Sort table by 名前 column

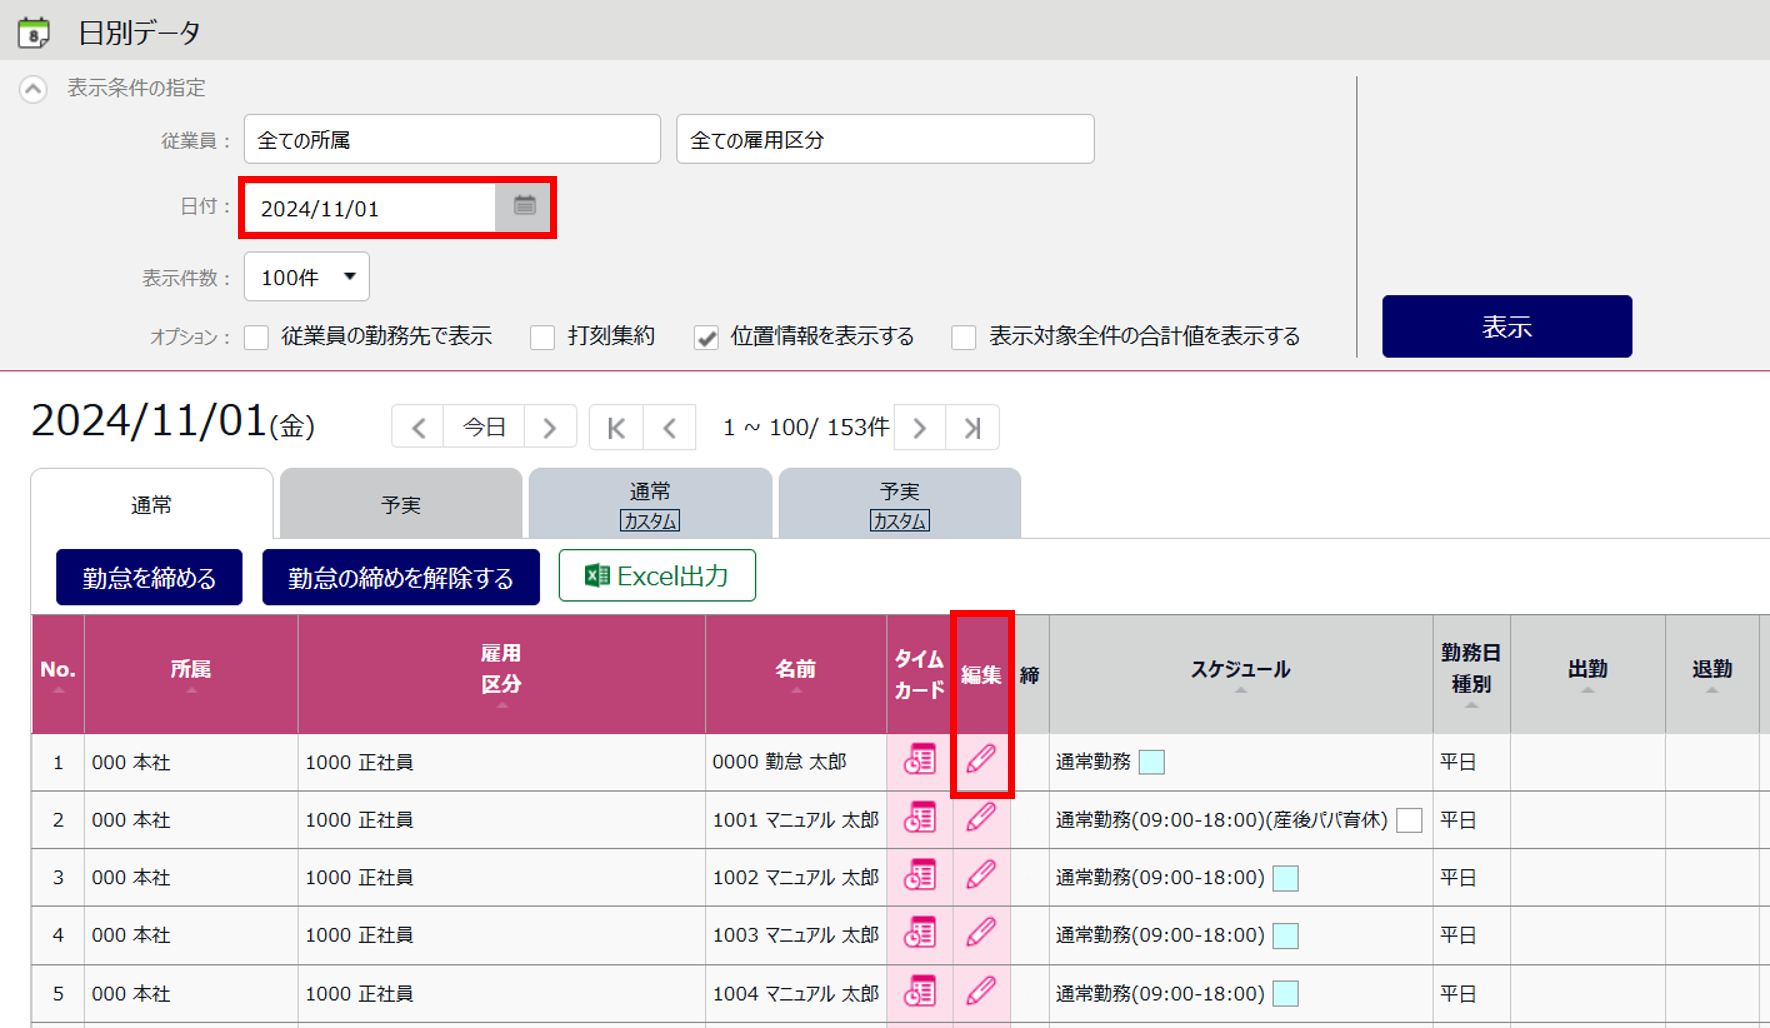[796, 674]
